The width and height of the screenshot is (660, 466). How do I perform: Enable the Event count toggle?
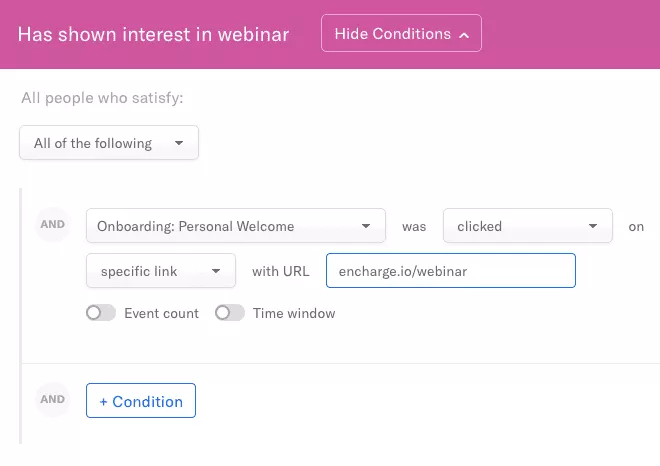pyautogui.click(x=101, y=313)
